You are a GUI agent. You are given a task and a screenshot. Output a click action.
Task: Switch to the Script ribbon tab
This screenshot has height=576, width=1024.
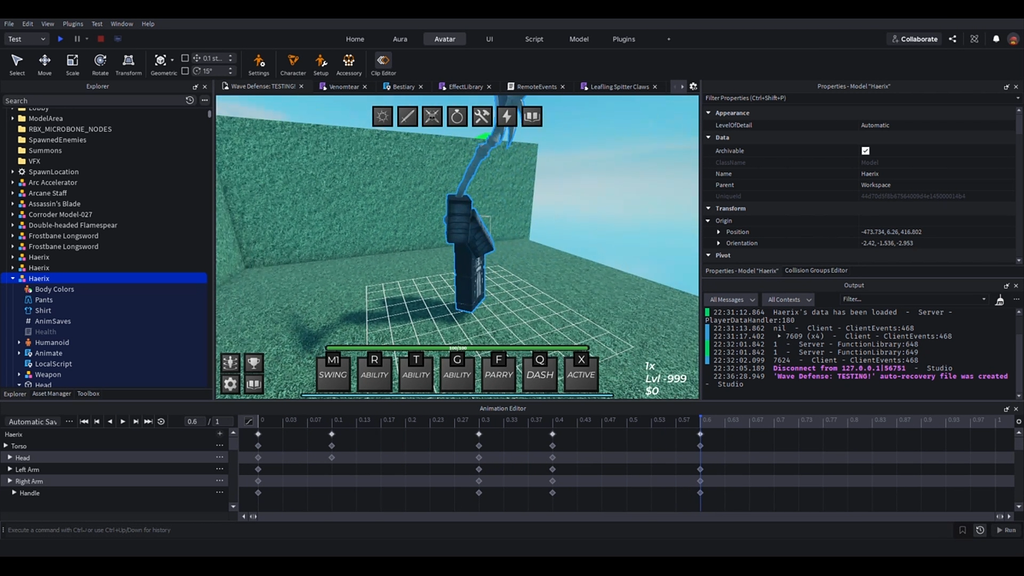534,39
